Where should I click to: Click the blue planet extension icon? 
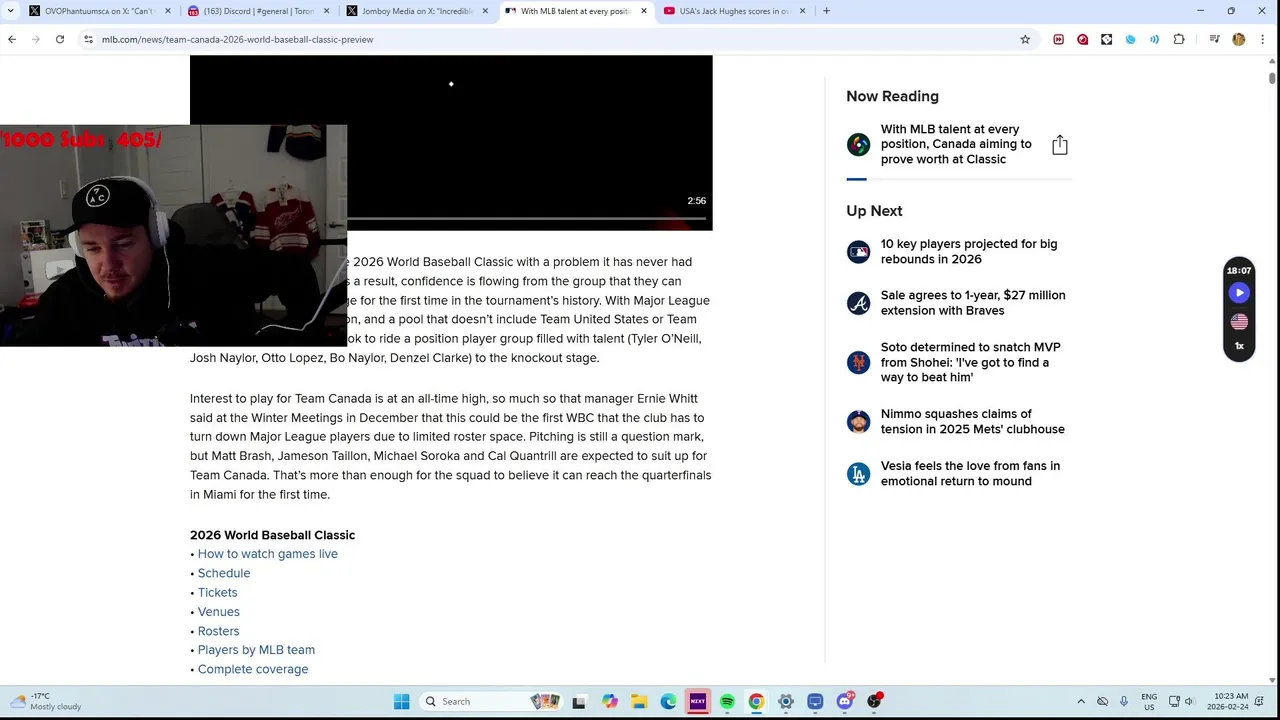1131,39
